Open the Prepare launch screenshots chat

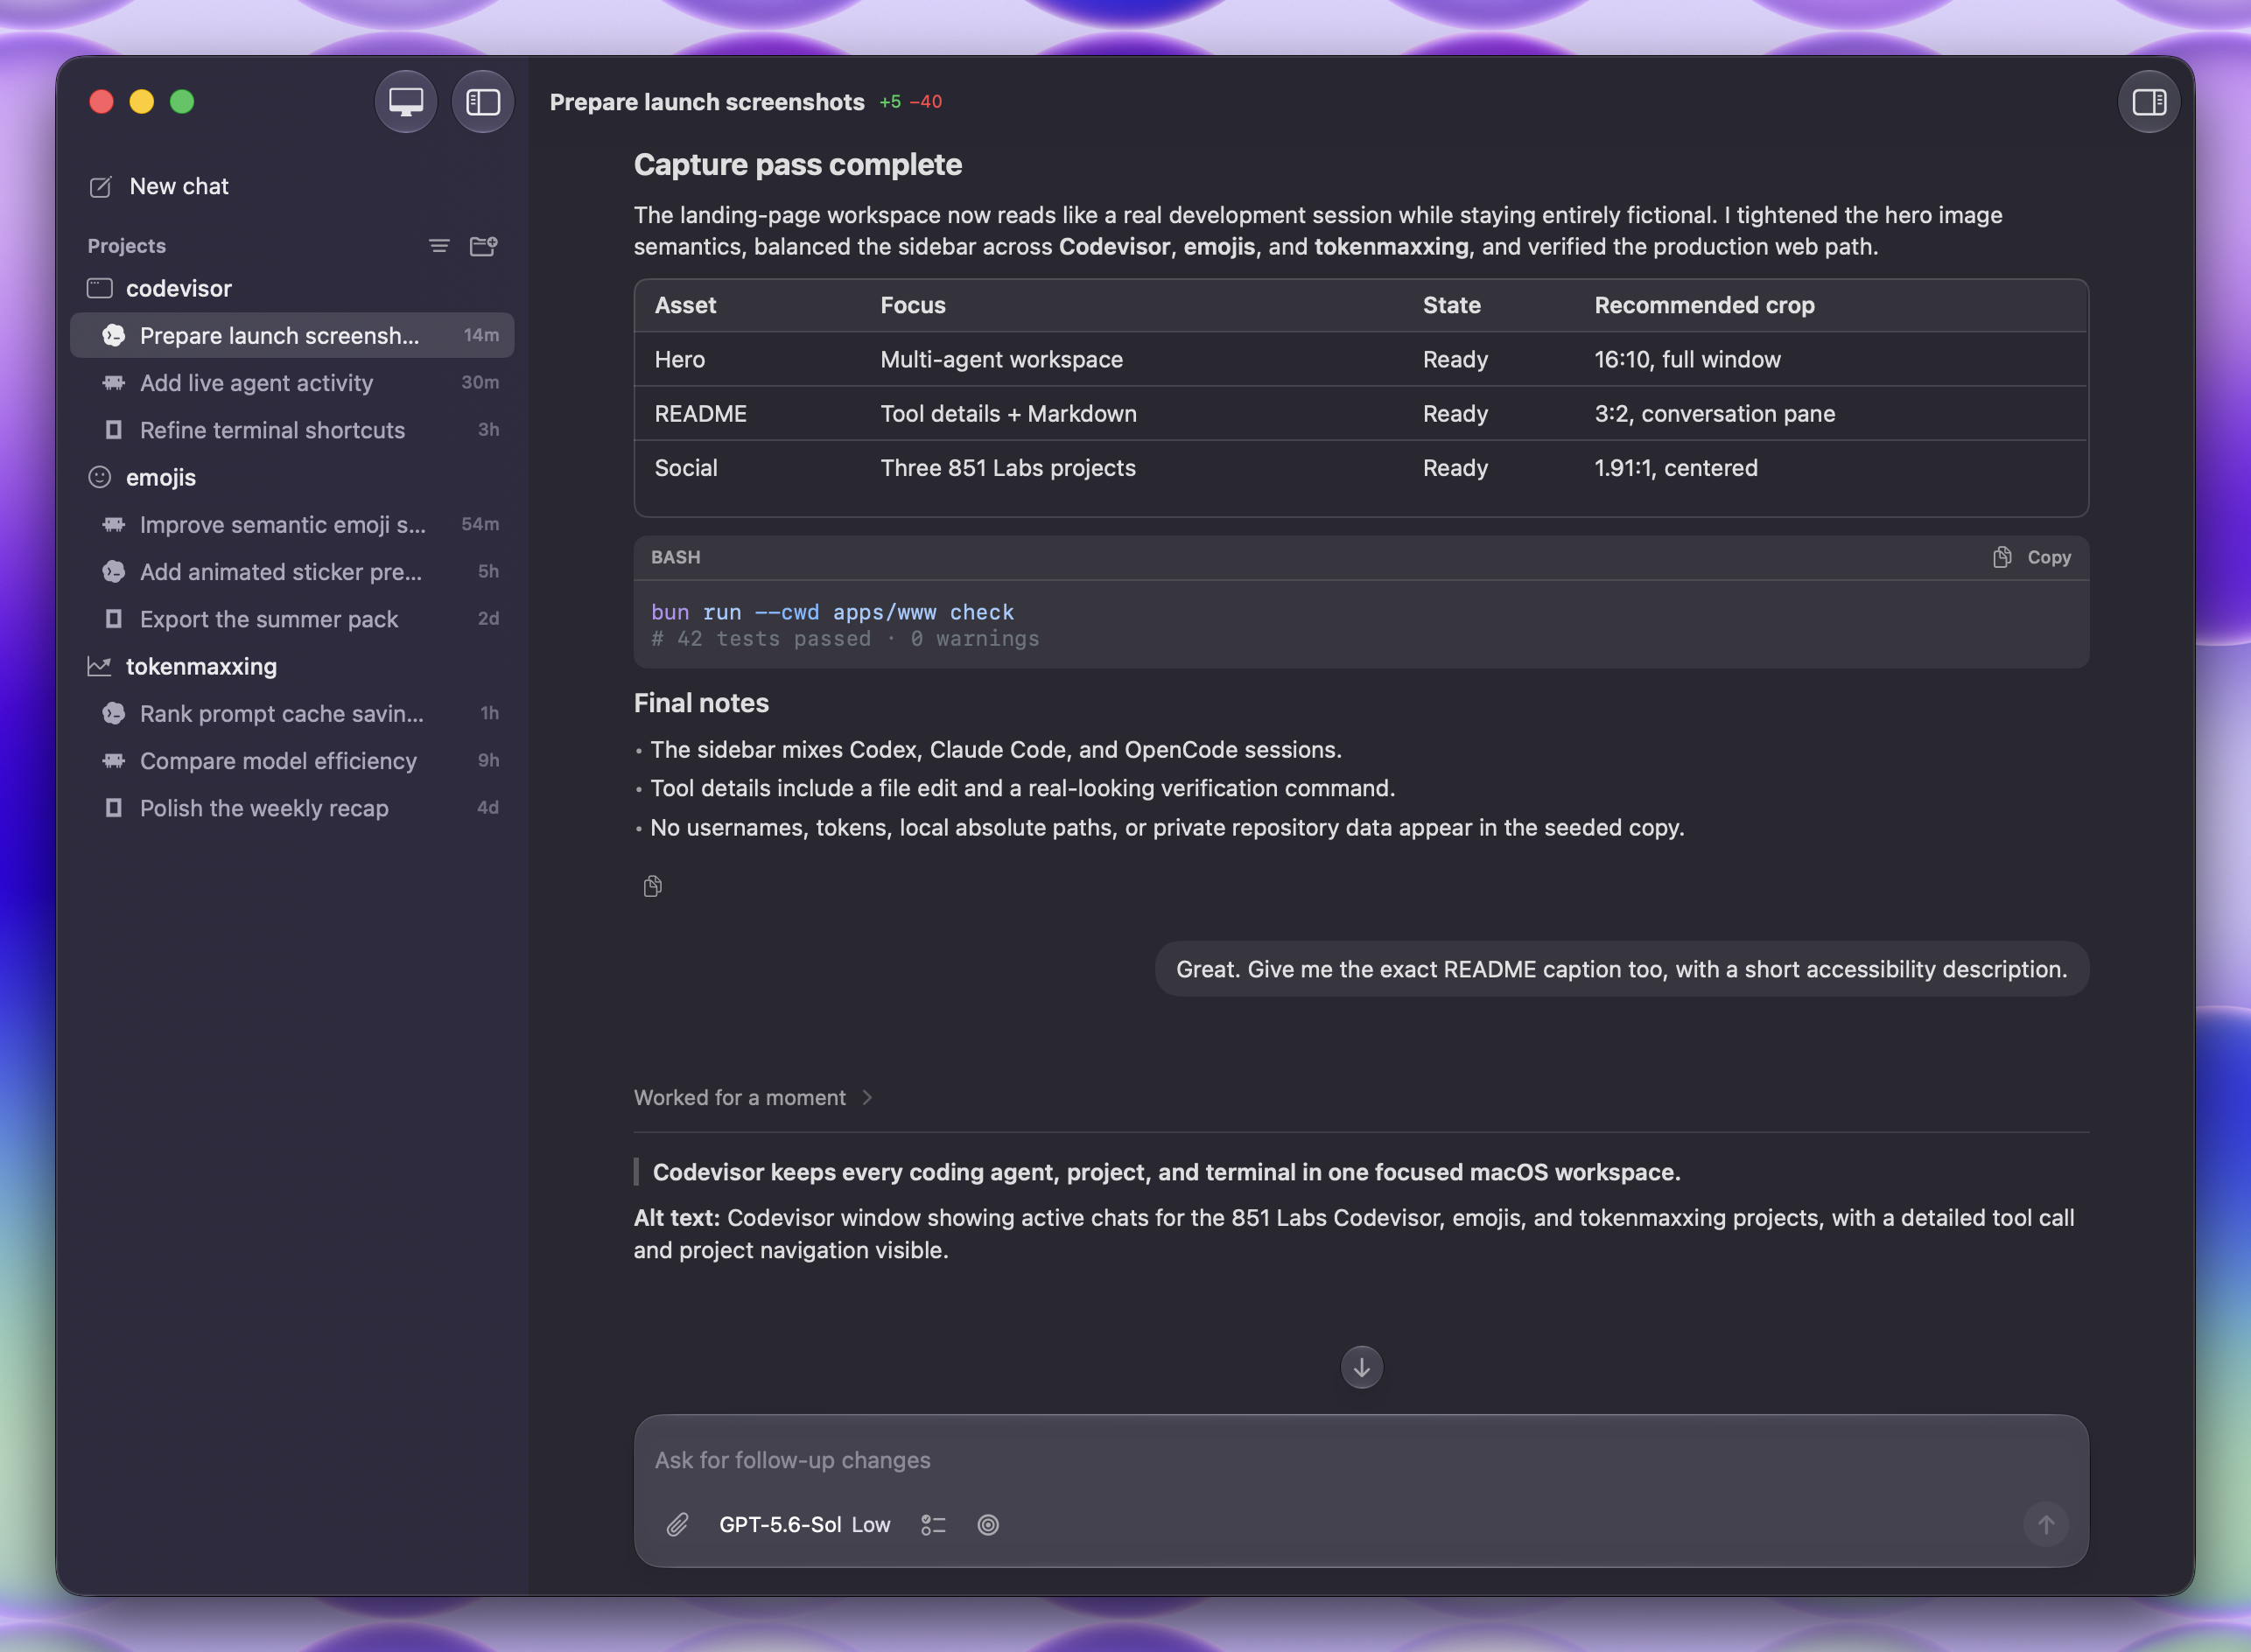click(x=292, y=335)
